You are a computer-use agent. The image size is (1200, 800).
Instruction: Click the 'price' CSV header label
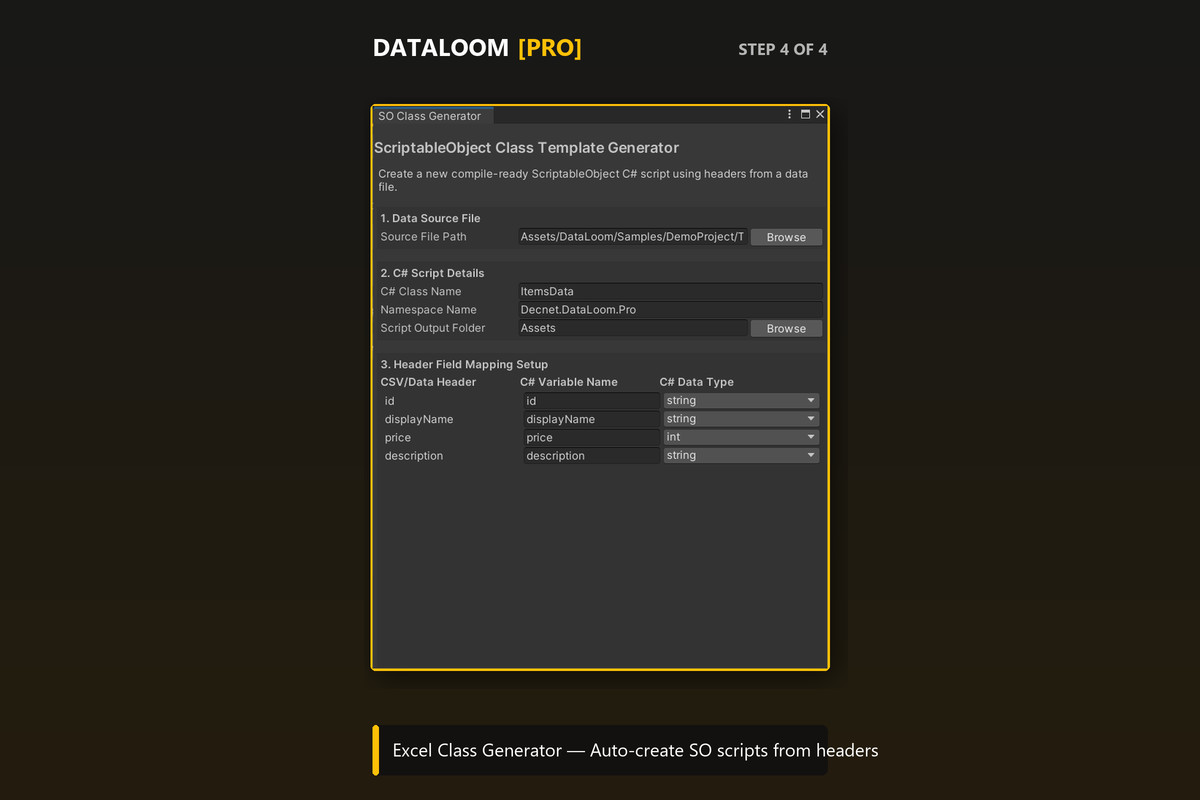click(398, 437)
